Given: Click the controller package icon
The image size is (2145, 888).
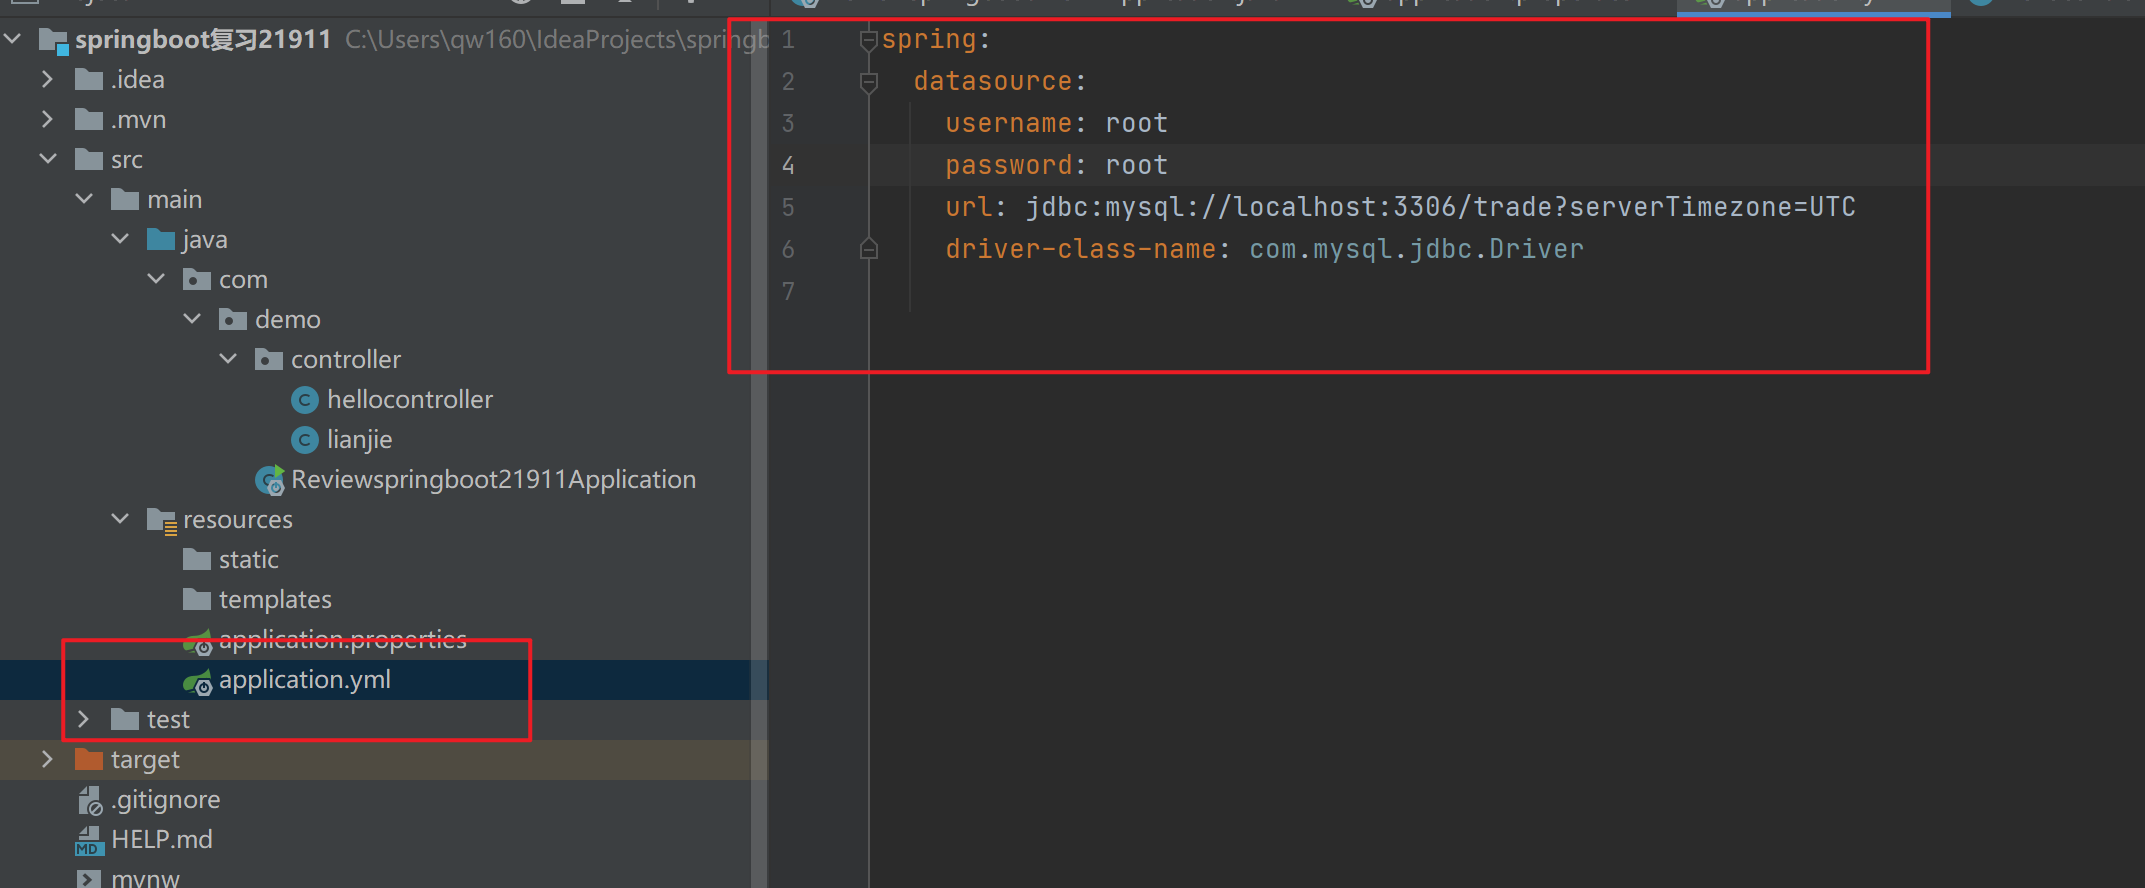Looking at the screenshot, I should 269,359.
